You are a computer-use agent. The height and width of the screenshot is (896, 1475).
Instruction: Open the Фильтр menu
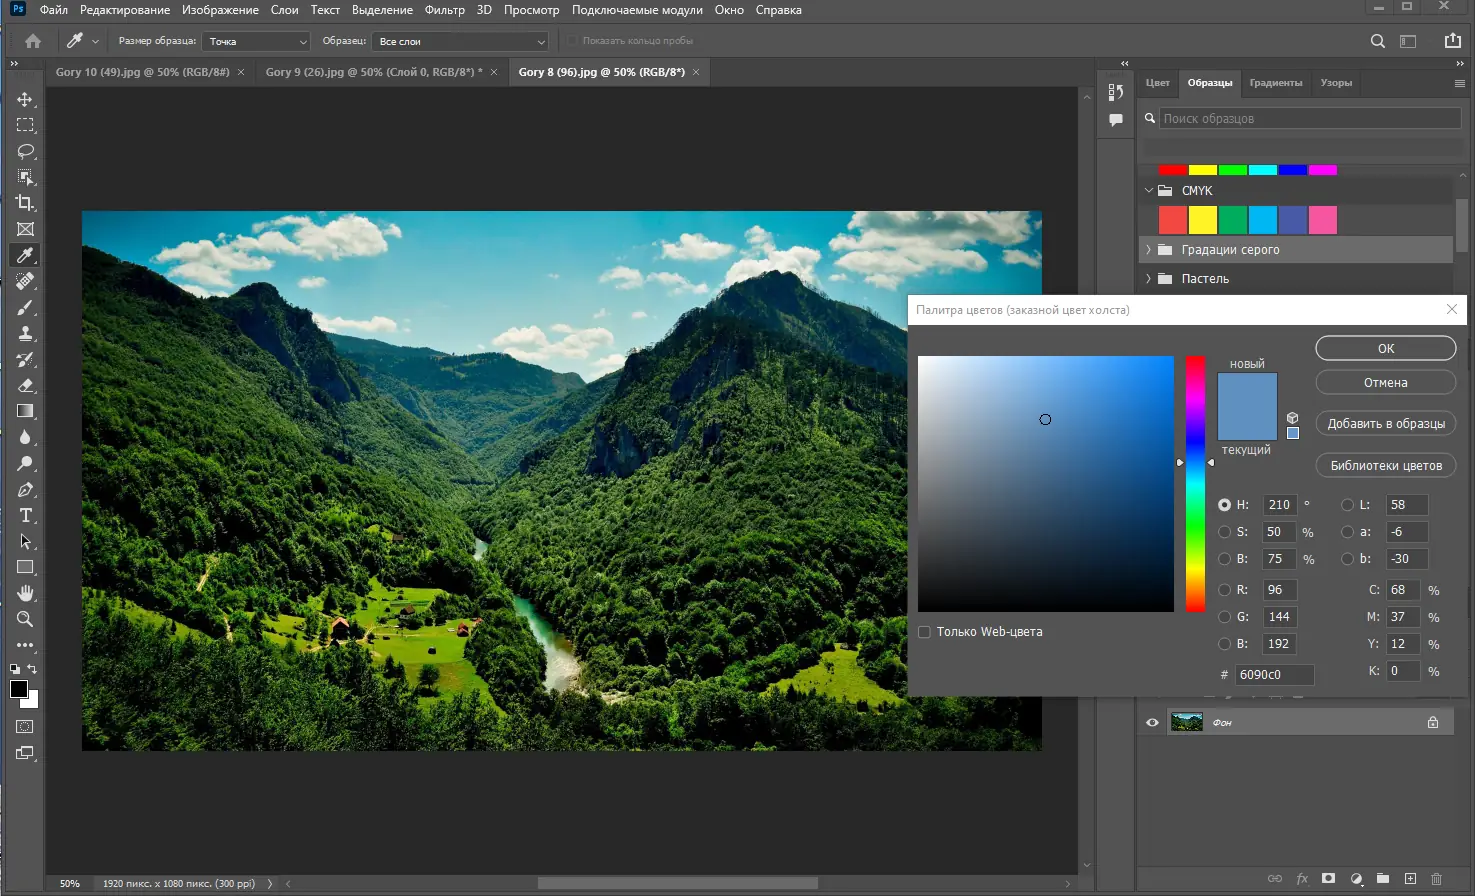(444, 10)
